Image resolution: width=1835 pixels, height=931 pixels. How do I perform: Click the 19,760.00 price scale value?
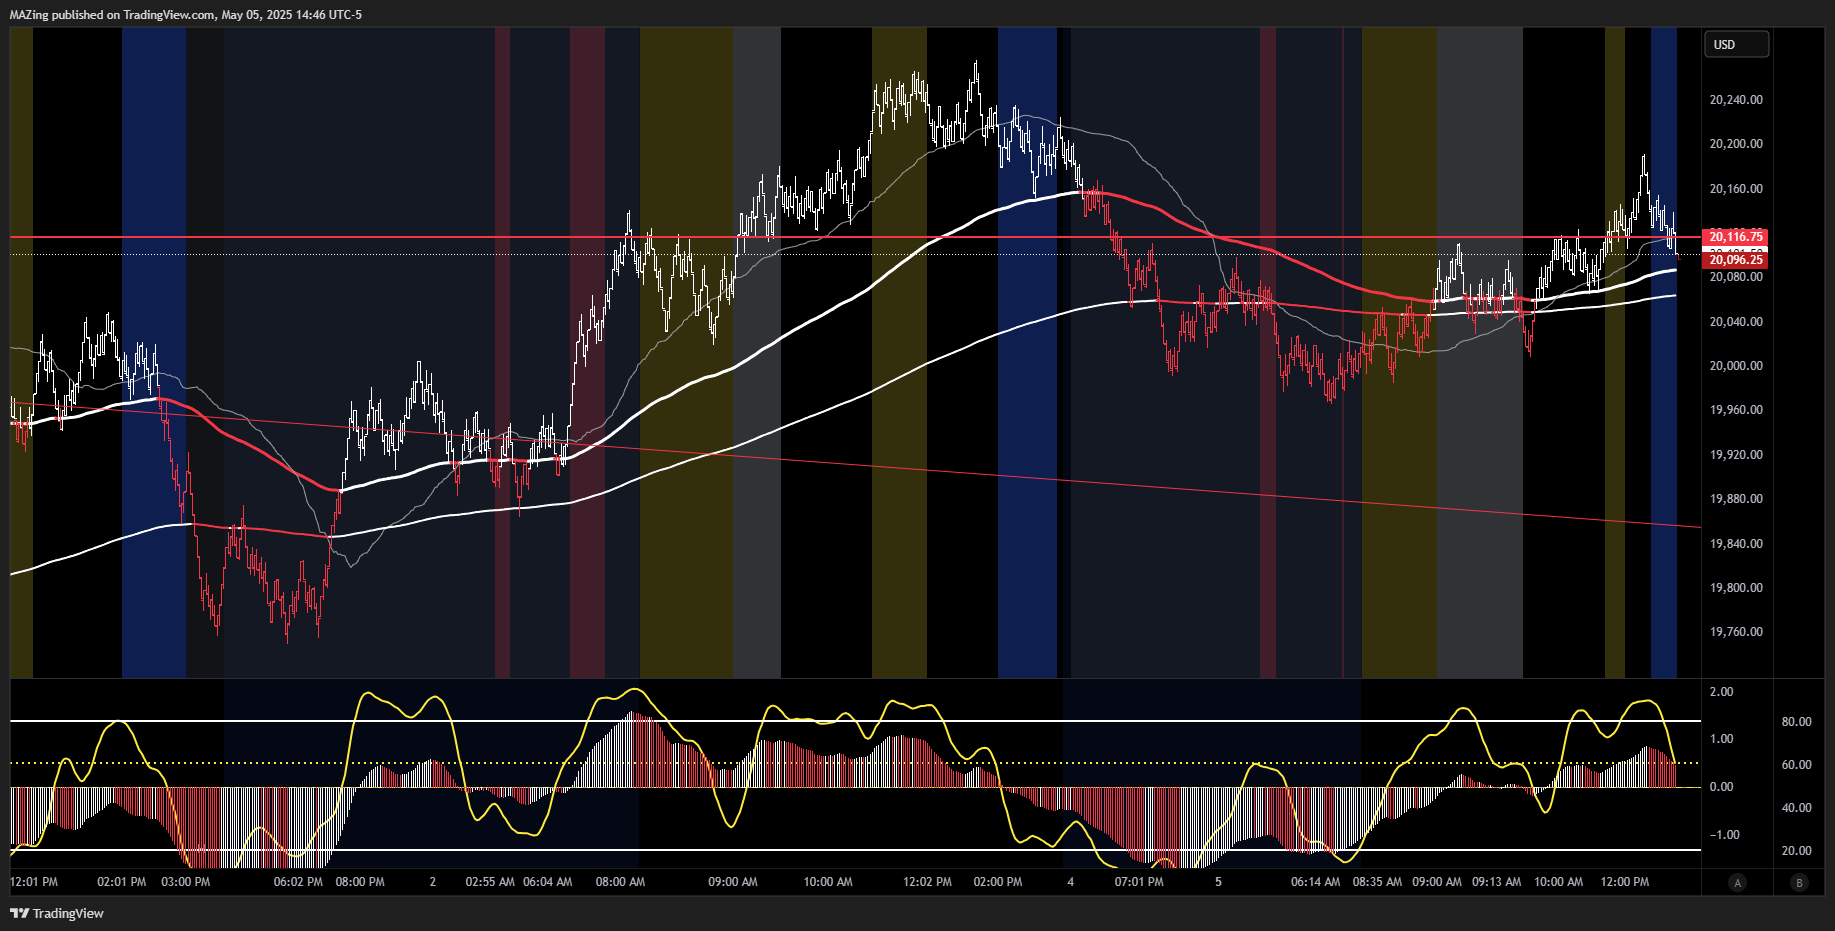[1736, 632]
